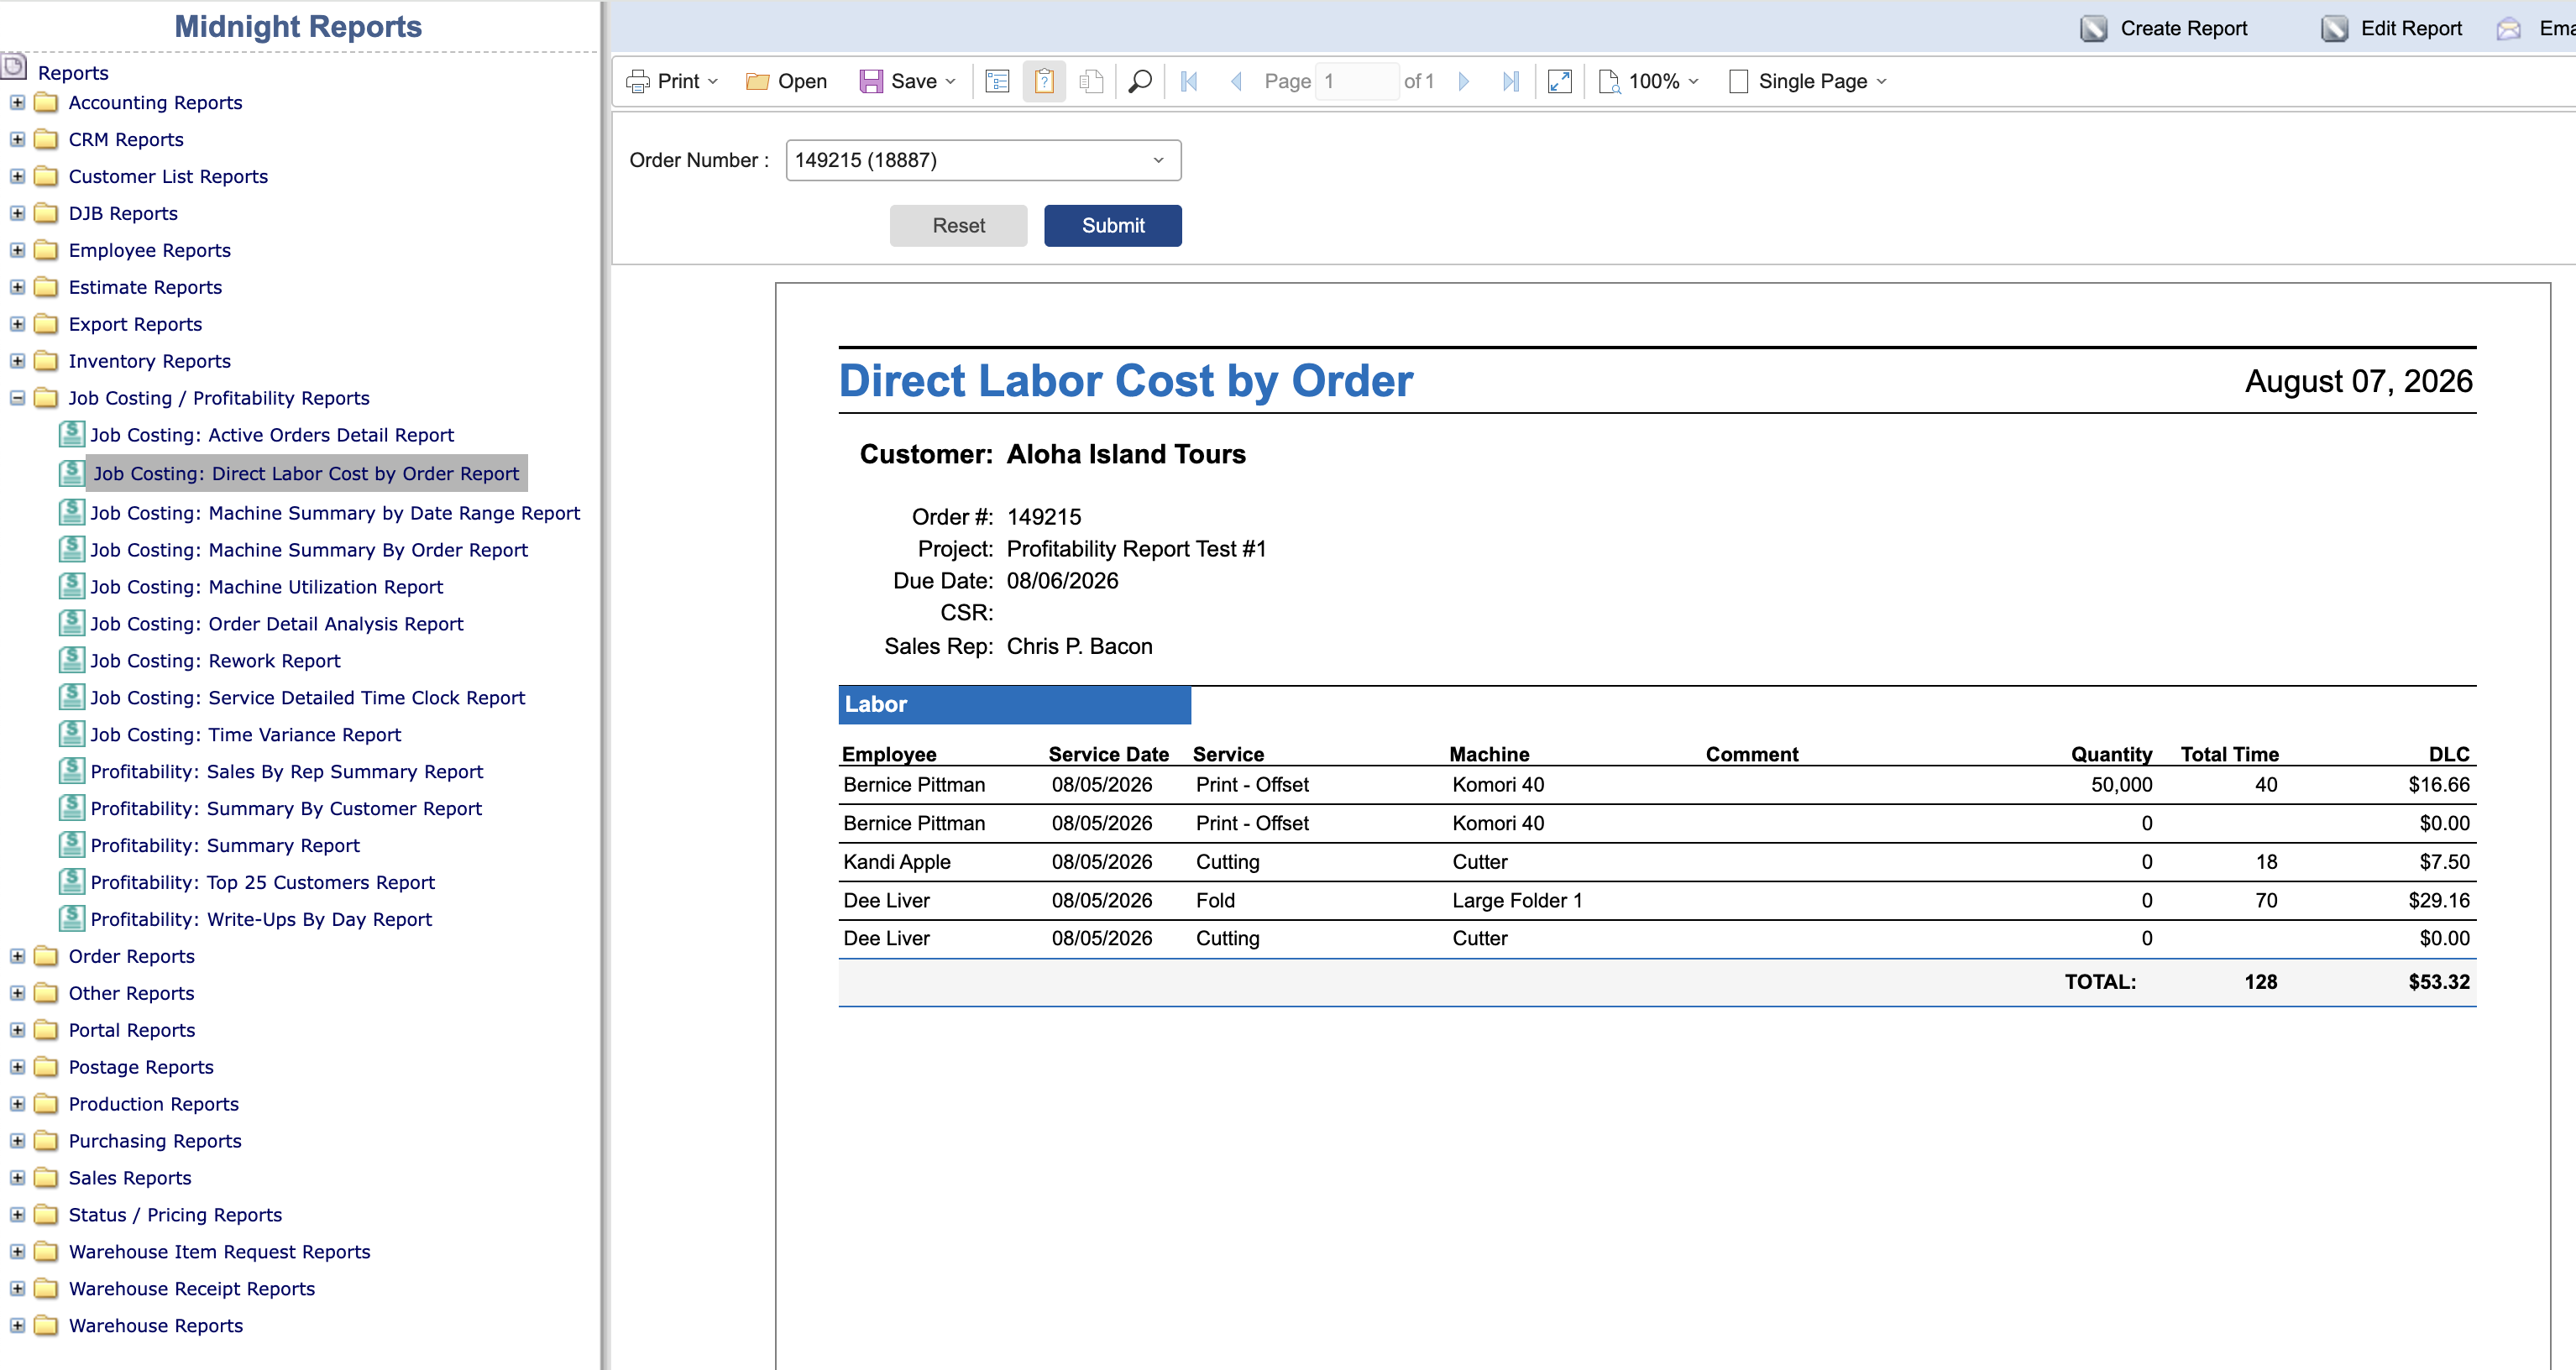
Task: Click the Print toolbar icon
Action: [x=638, y=81]
